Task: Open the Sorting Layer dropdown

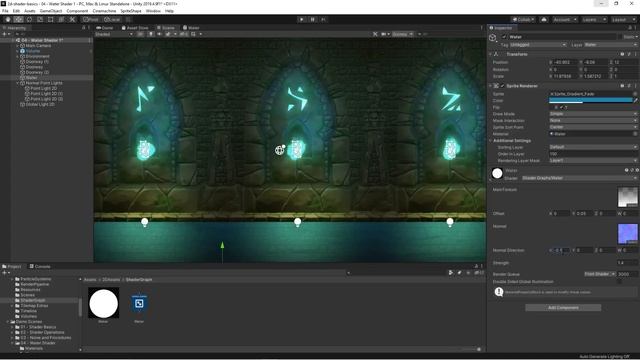Action: point(593,147)
